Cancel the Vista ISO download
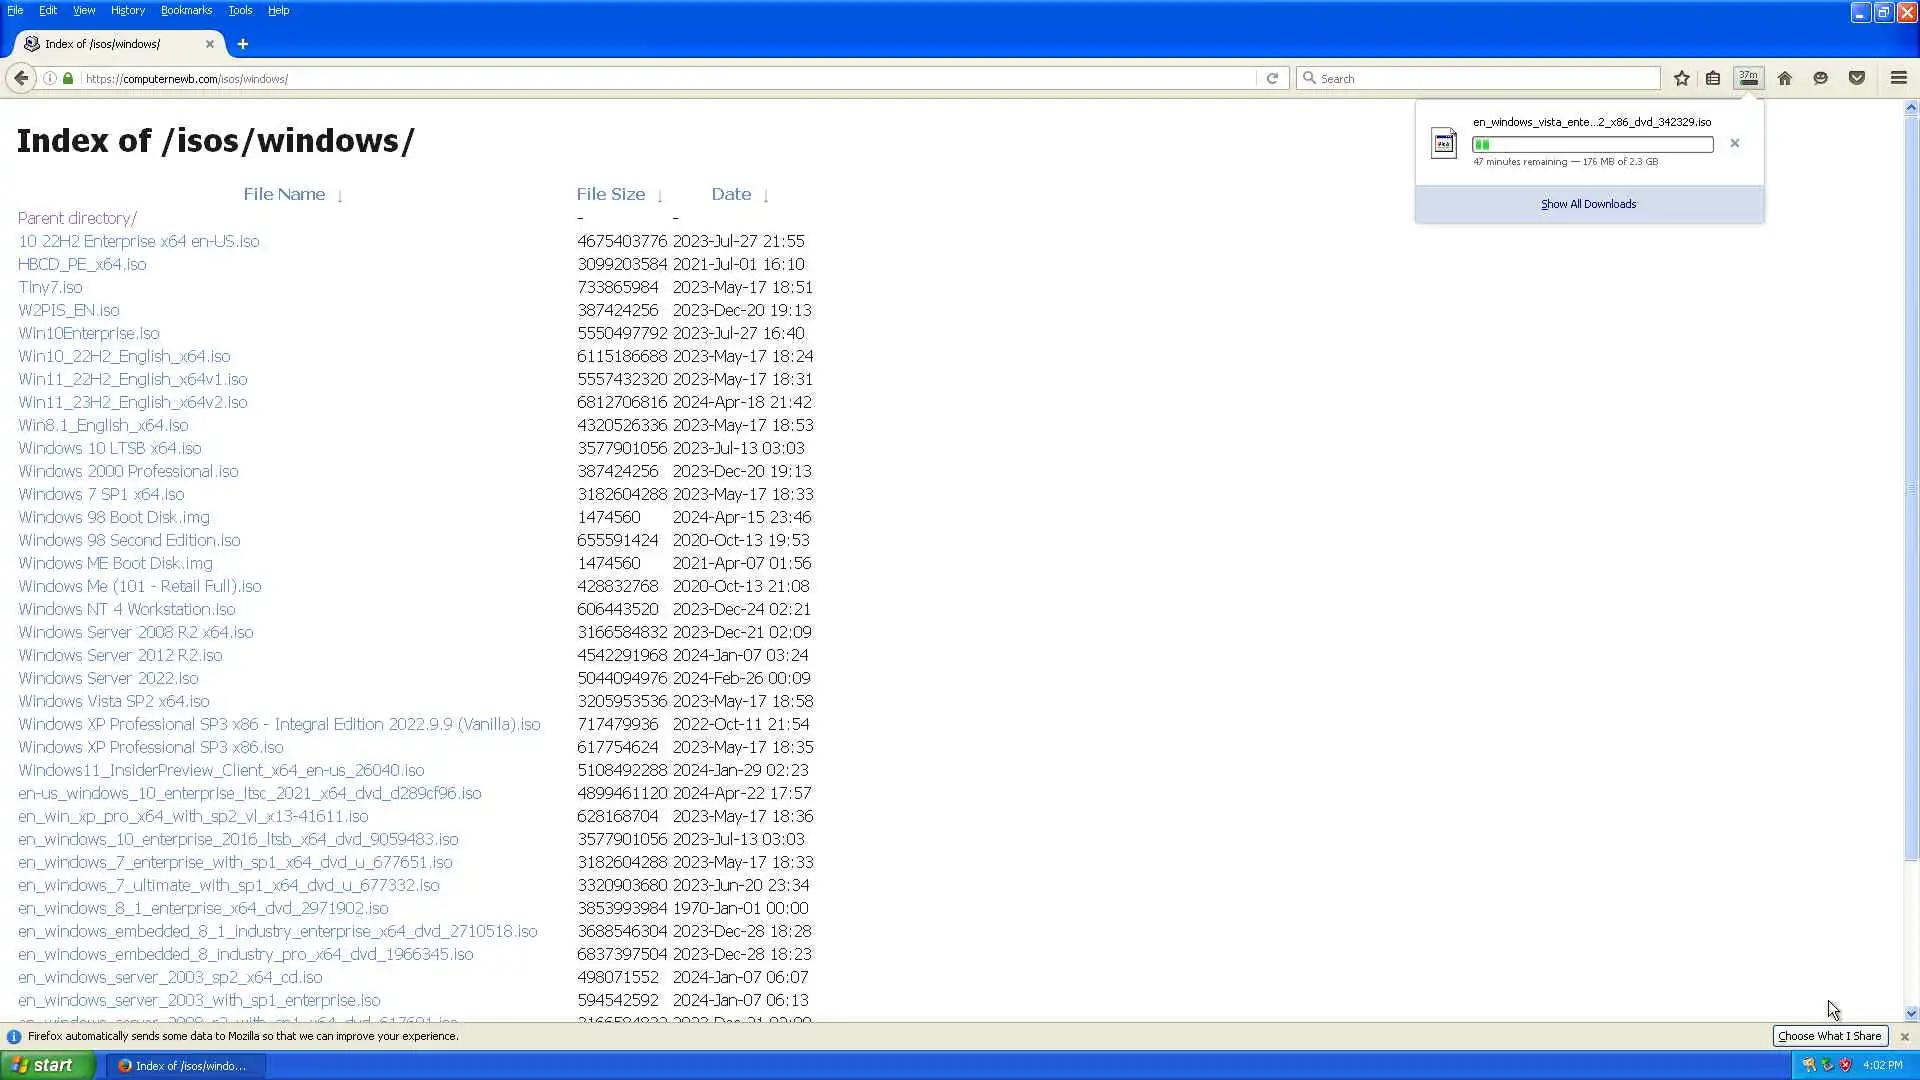1920x1080 pixels. (1735, 143)
